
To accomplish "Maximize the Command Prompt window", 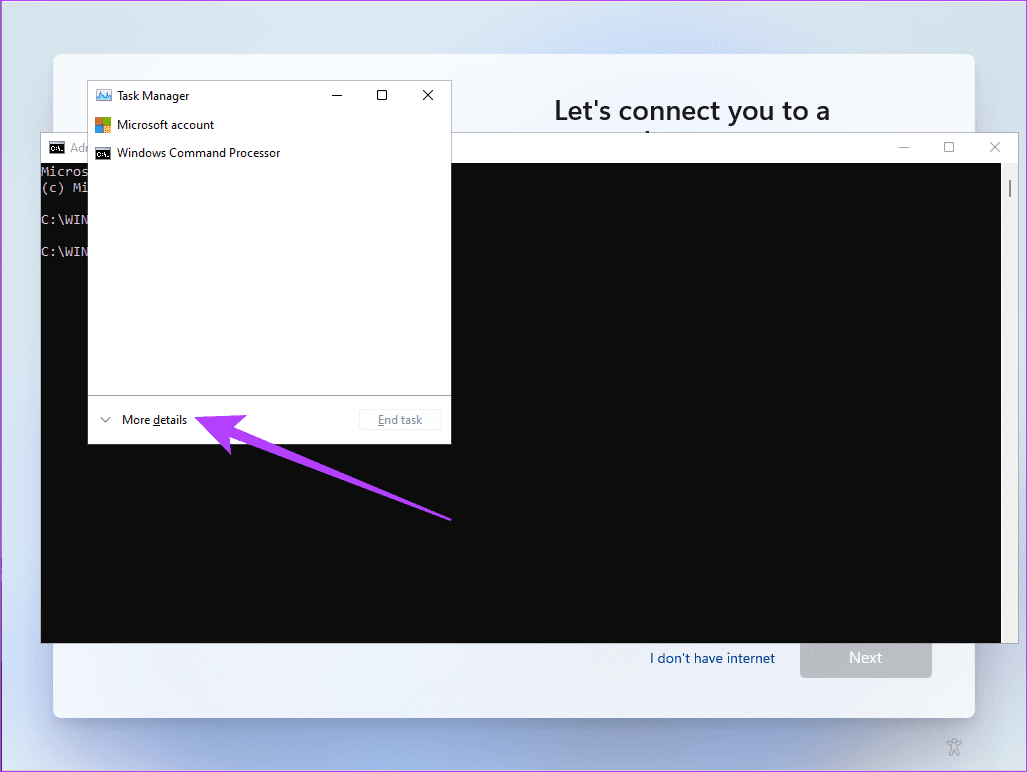I will 949,147.
